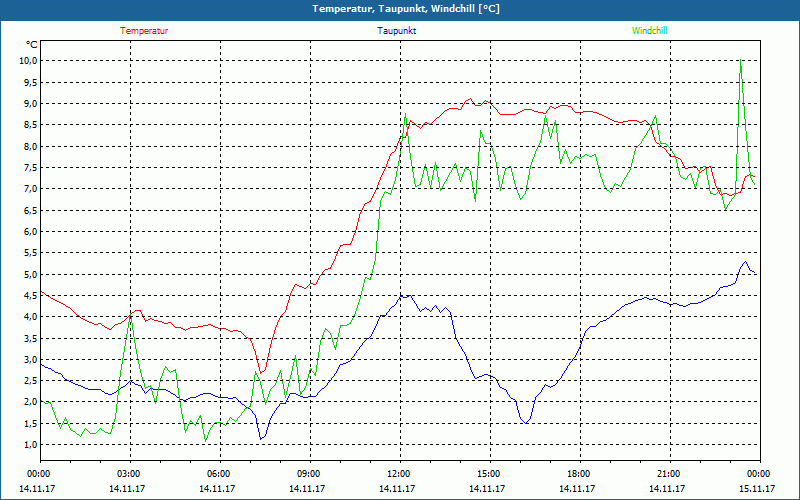Viewport: 800px width, 500px height.
Task: Click the '15.11.17' date label
Action: tap(757, 489)
